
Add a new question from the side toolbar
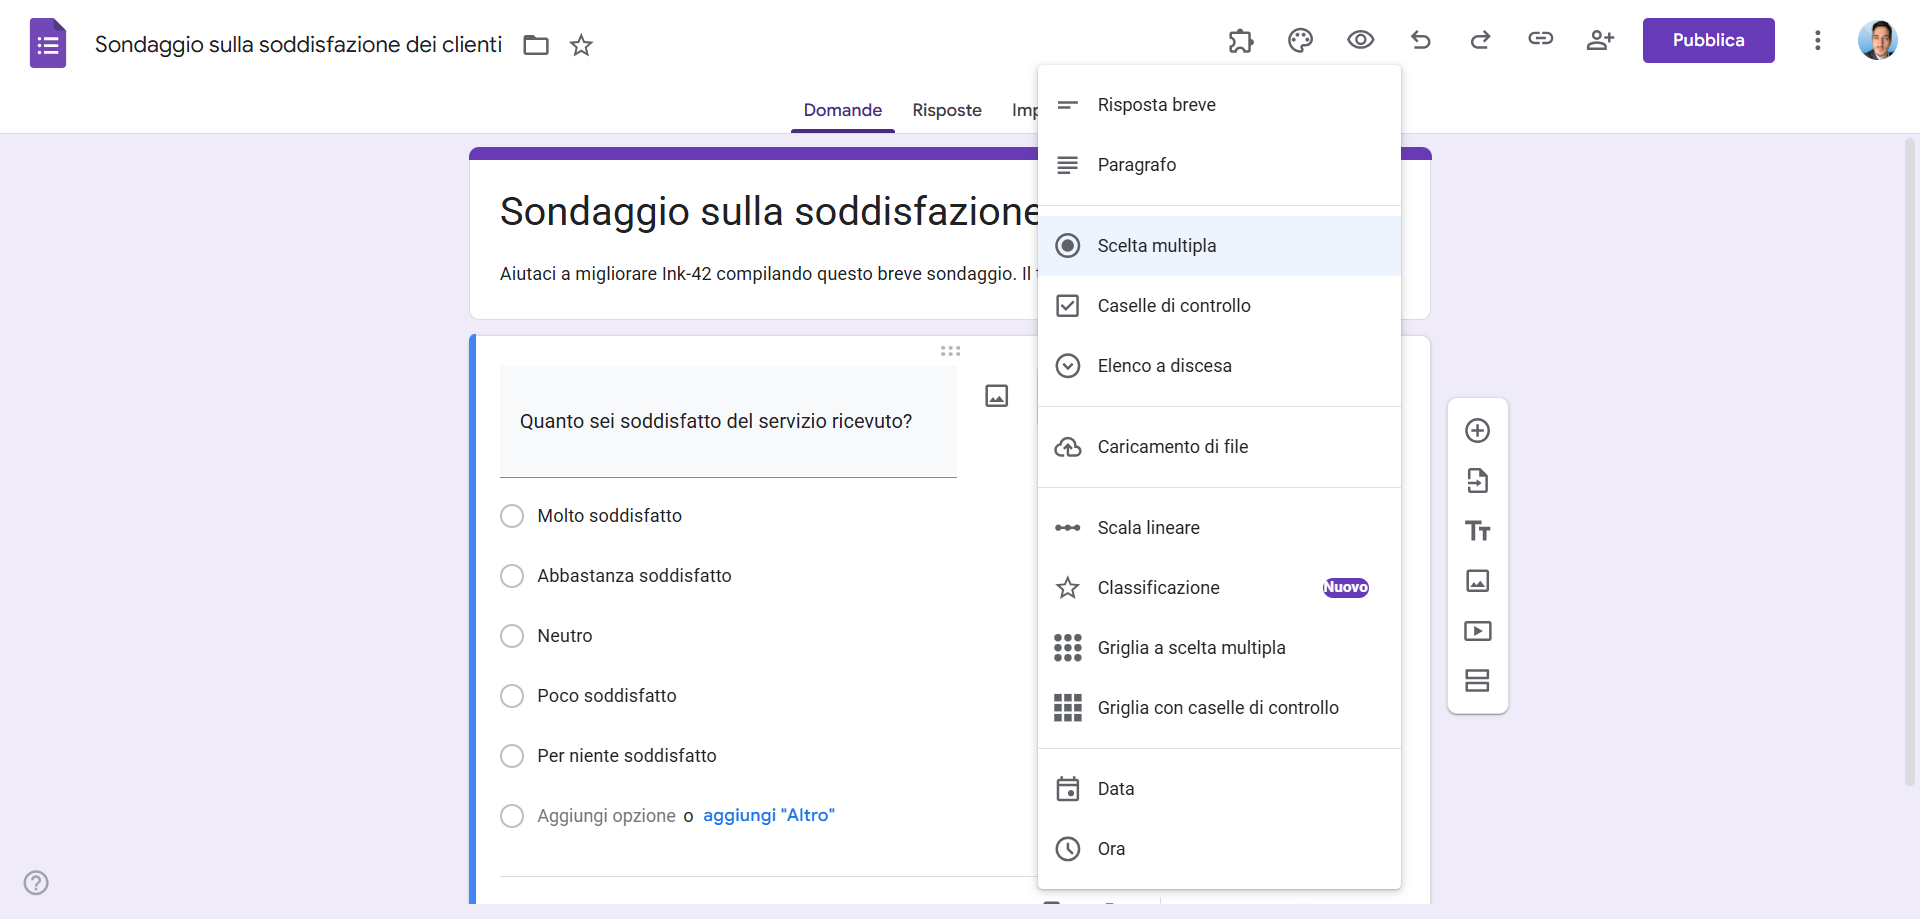1478,430
